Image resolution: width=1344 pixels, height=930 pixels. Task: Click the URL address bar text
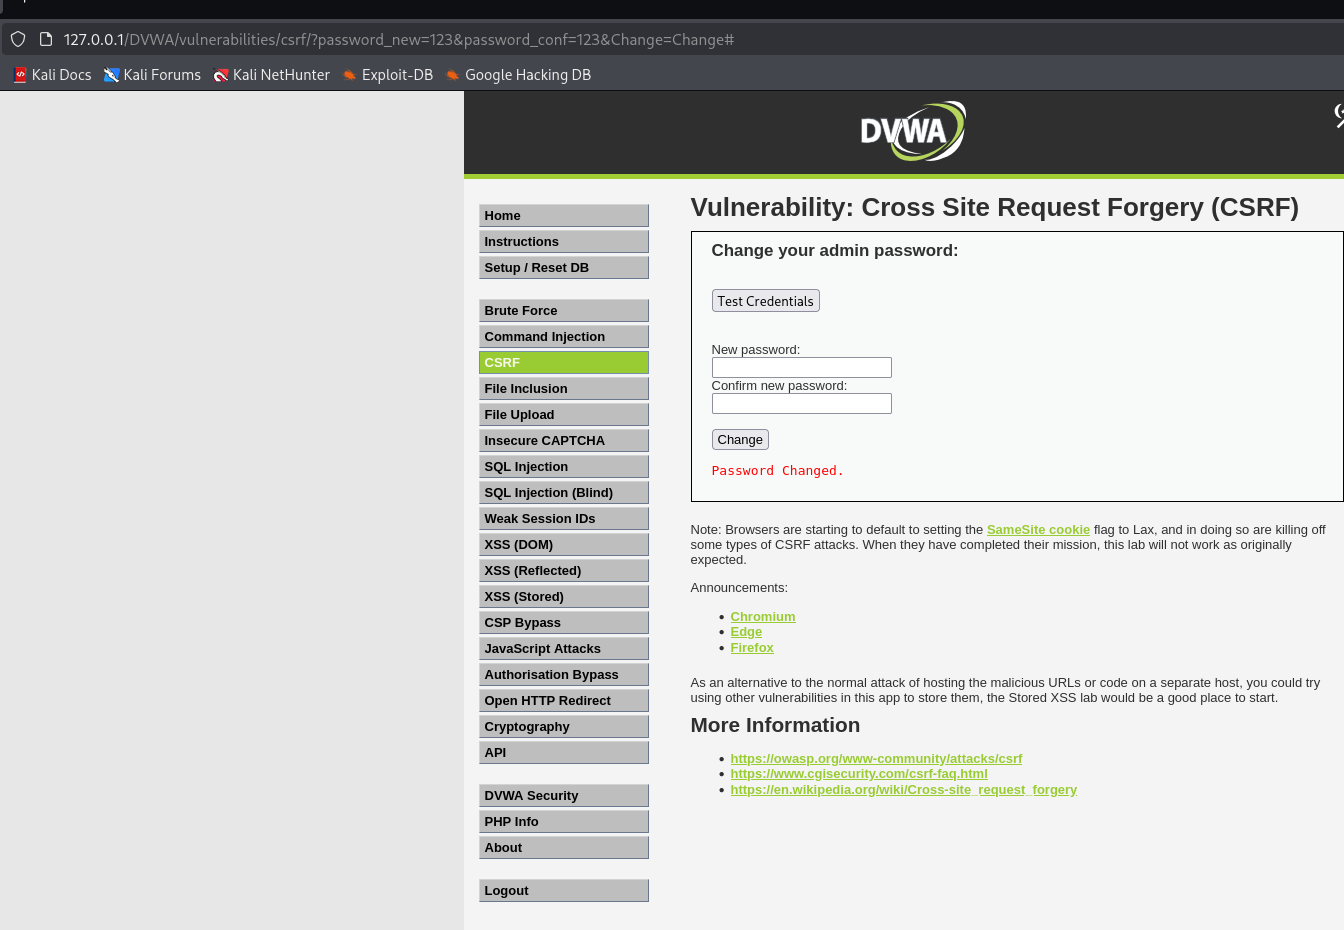coord(399,40)
